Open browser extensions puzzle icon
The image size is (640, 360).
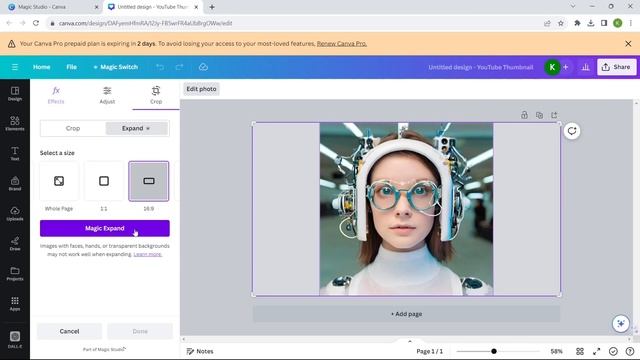(577, 23)
